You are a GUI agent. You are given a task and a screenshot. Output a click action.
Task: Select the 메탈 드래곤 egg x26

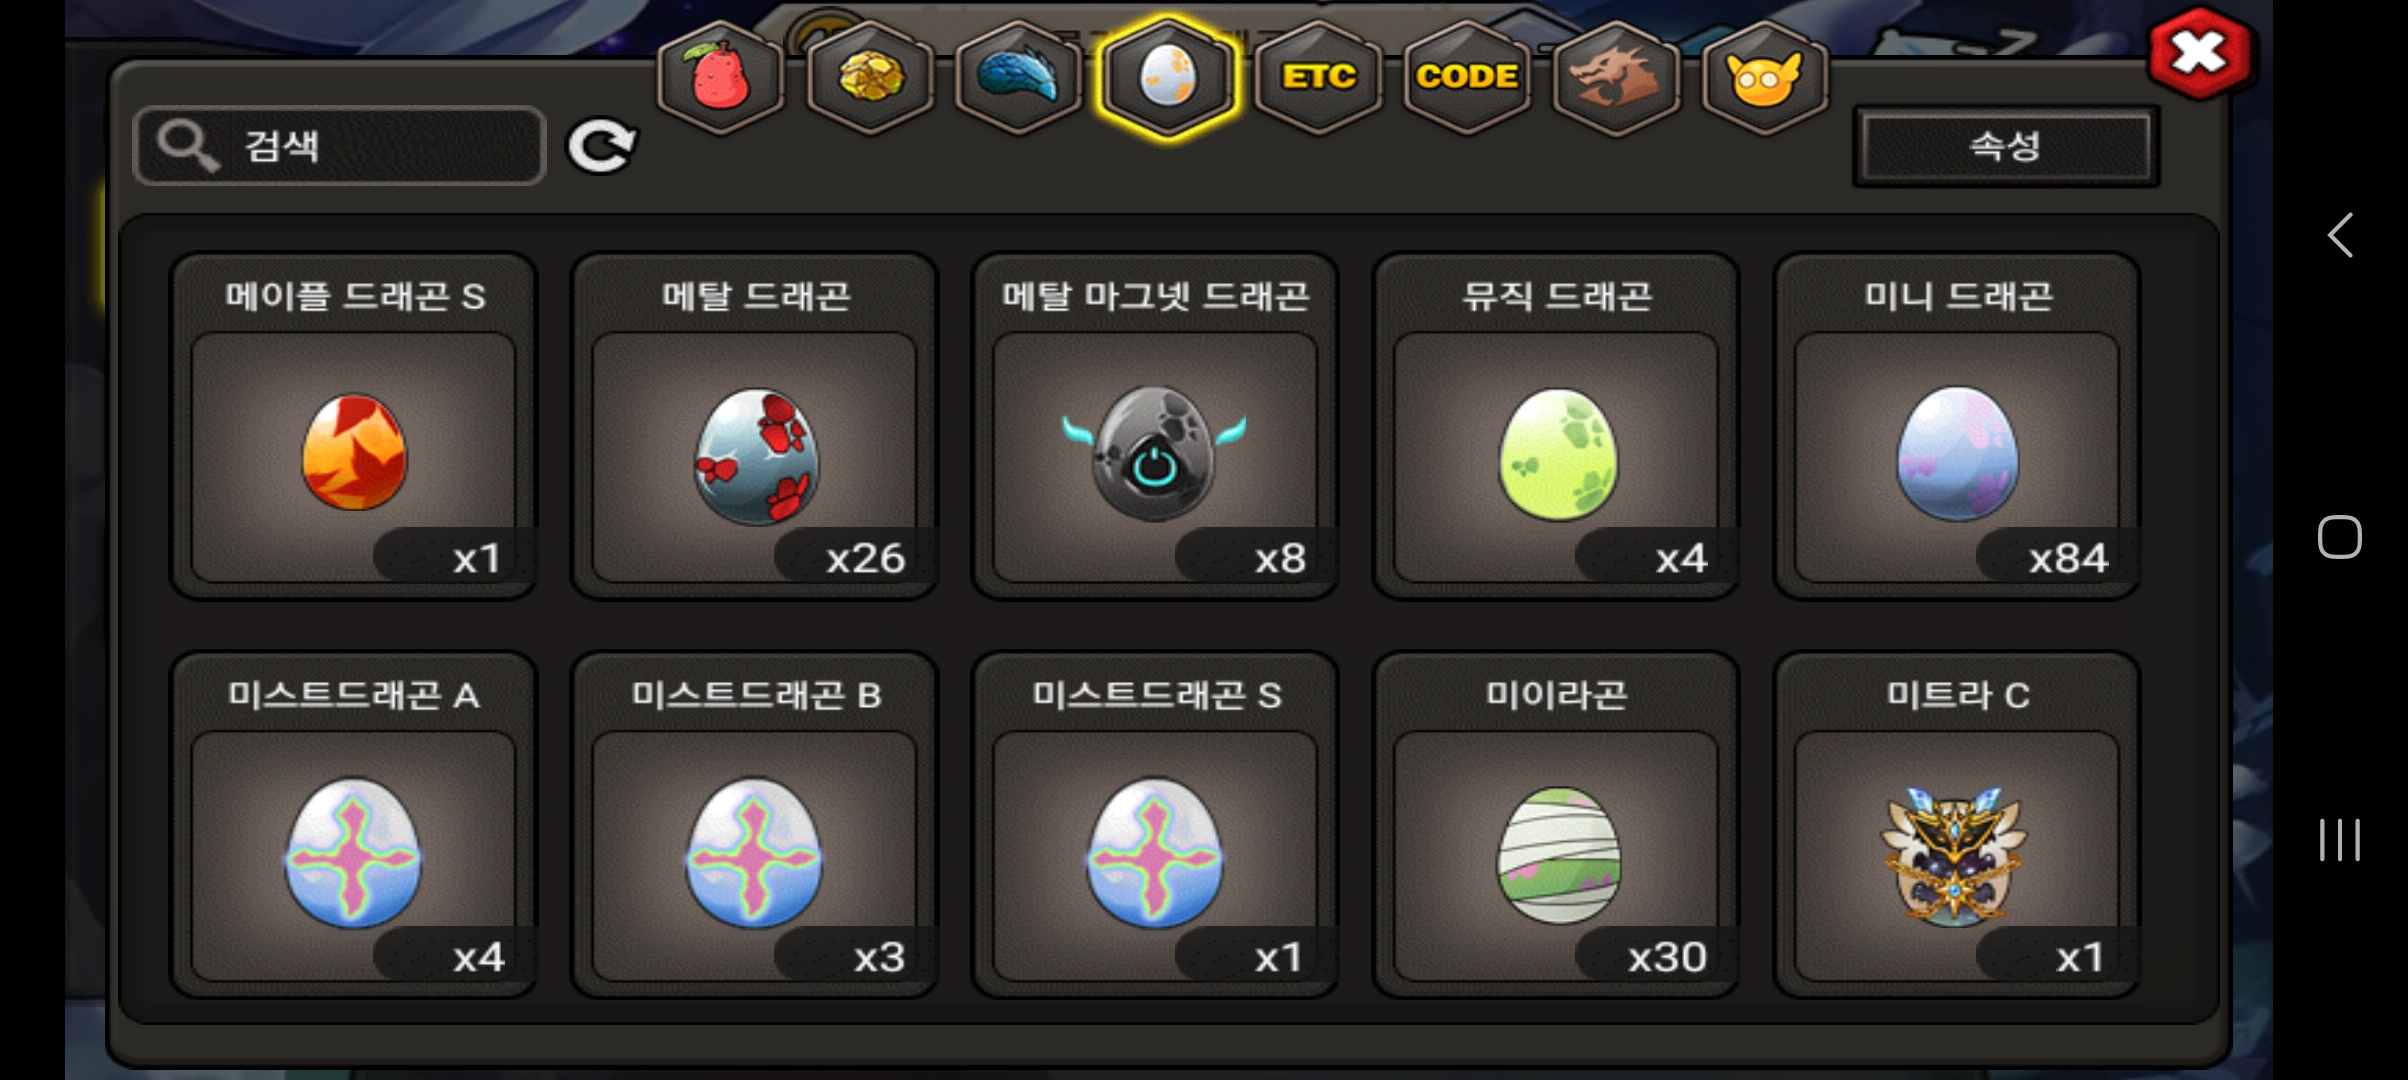755,426
